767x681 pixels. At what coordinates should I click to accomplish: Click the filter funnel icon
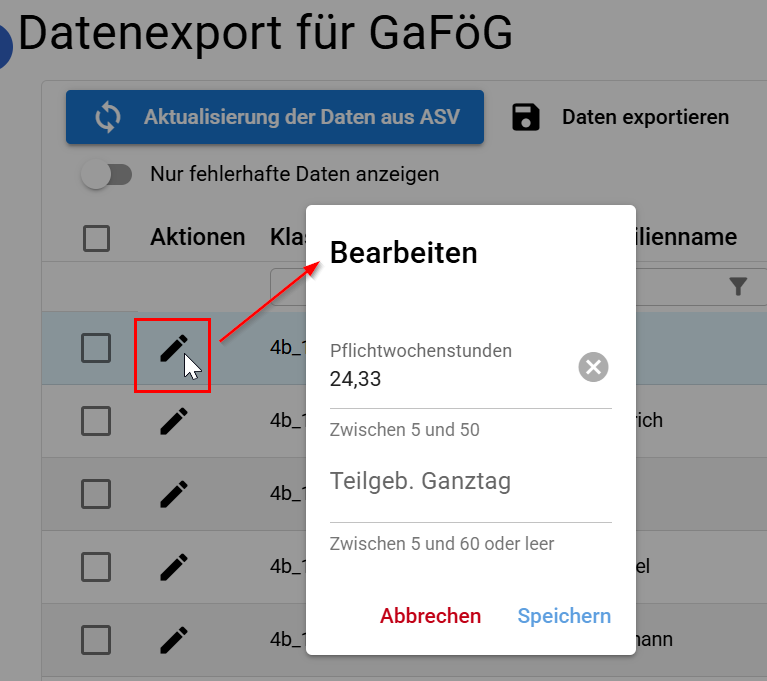(738, 287)
